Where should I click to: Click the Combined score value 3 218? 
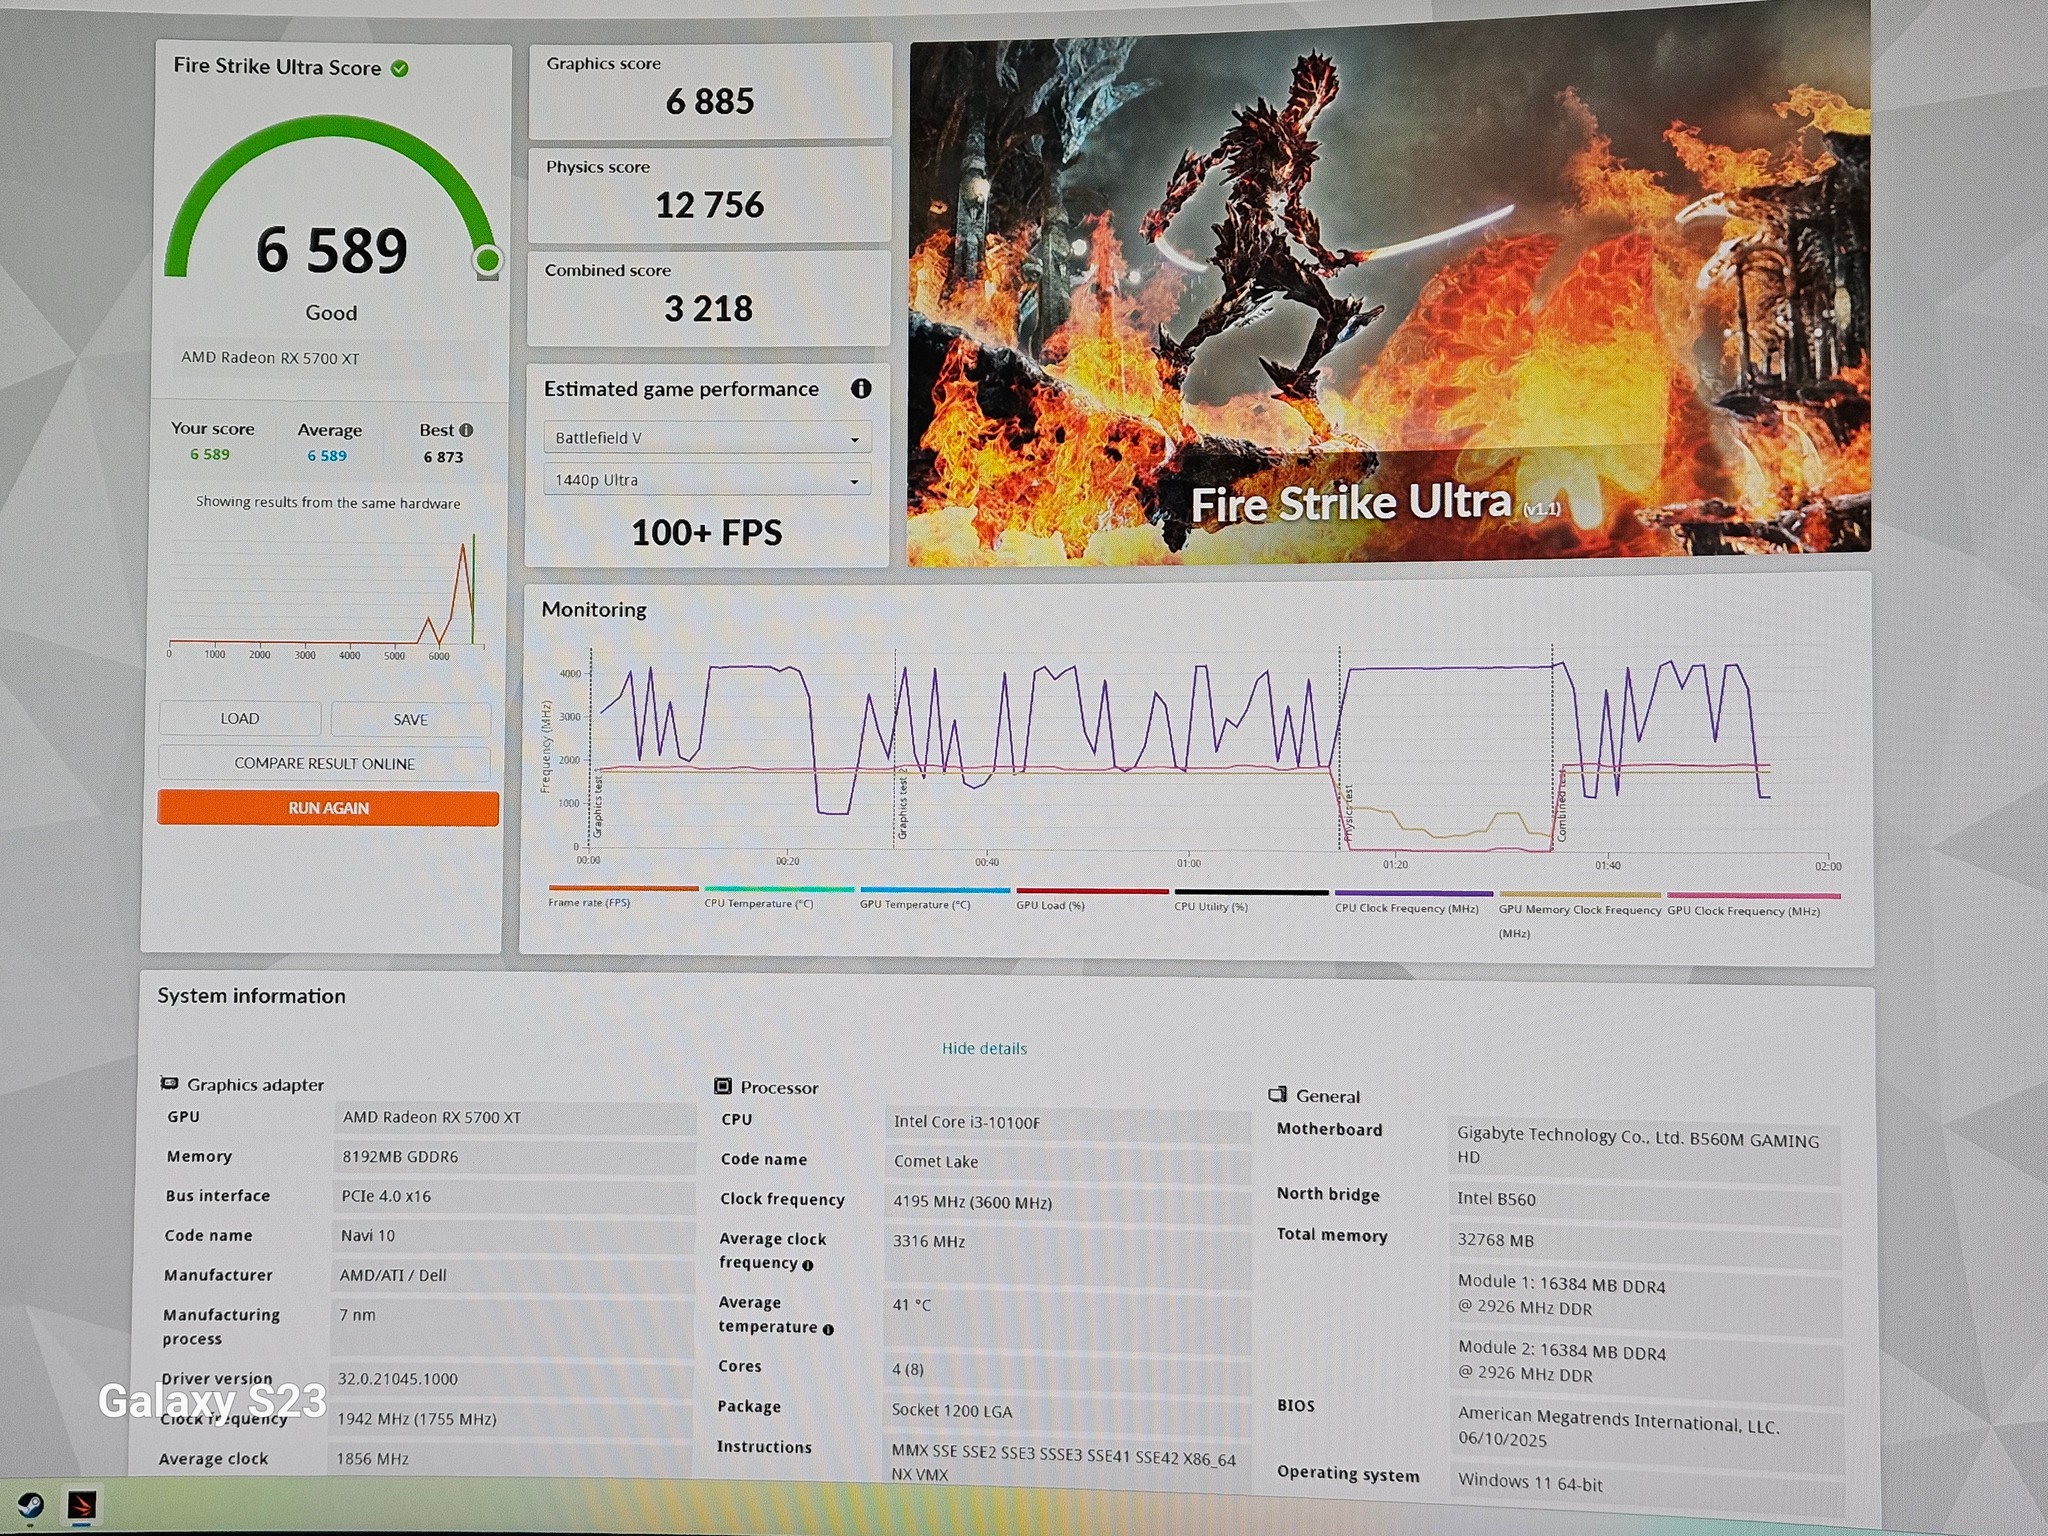[x=708, y=309]
